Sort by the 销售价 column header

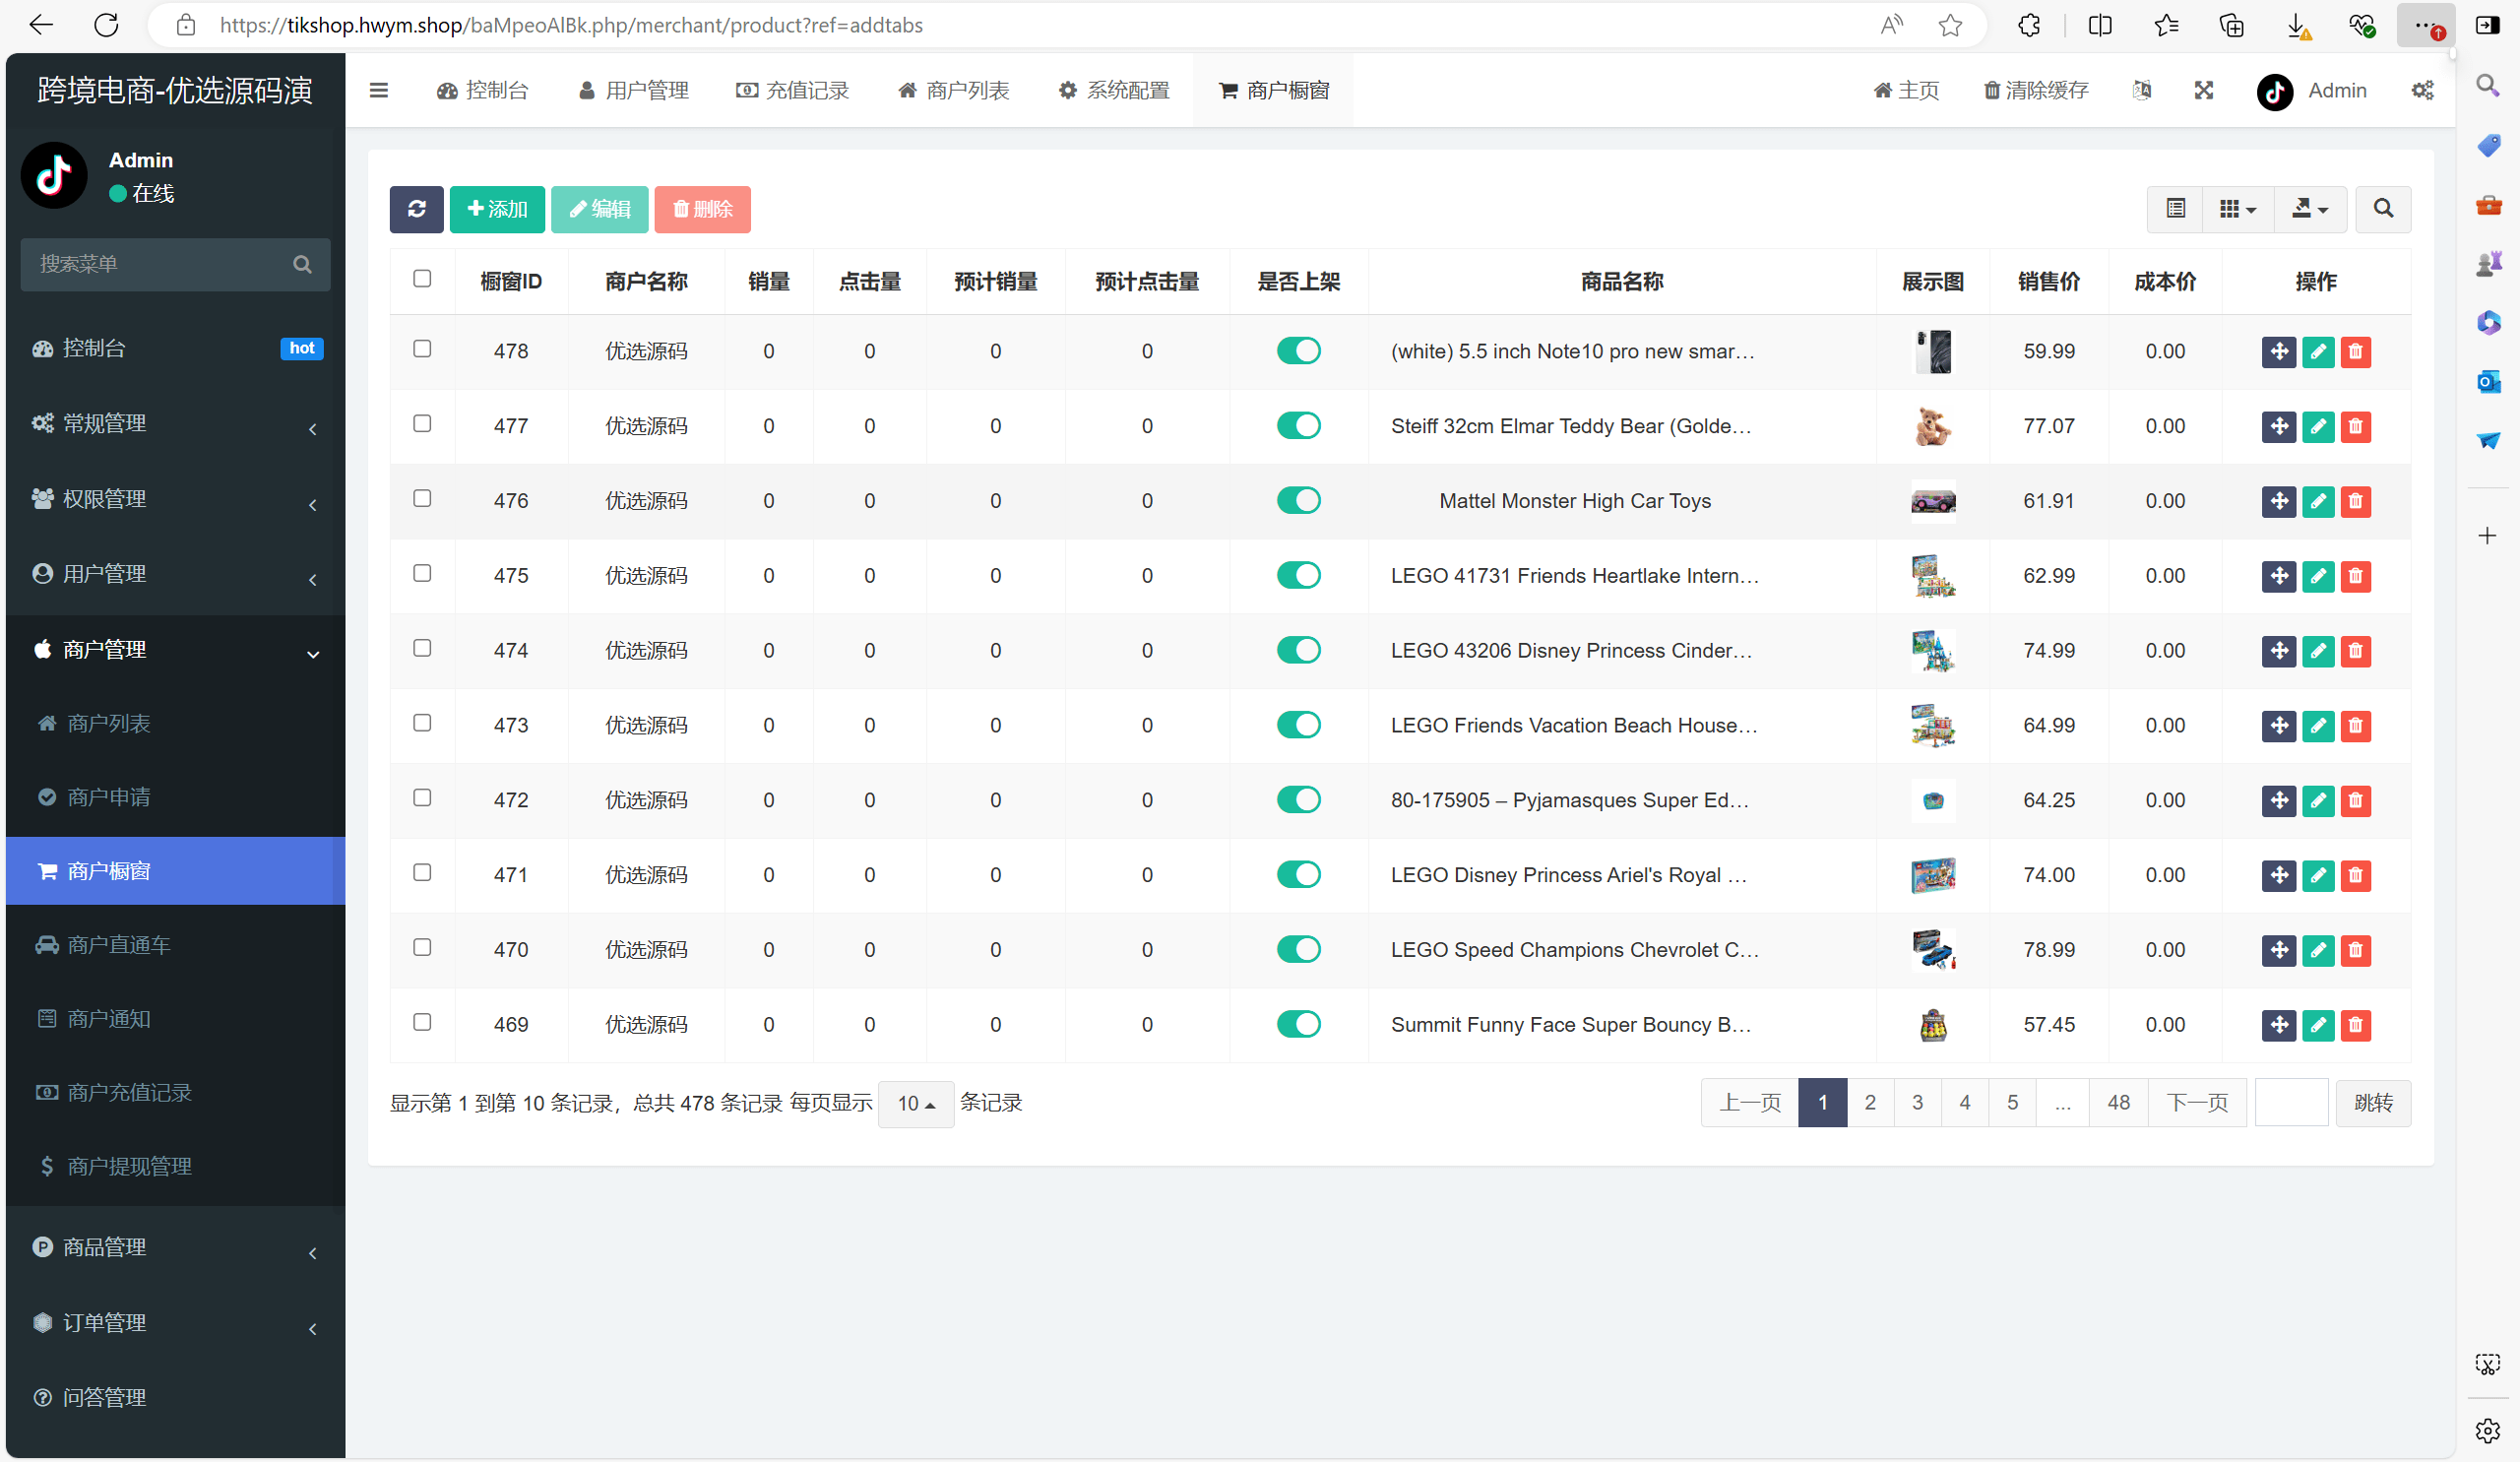(2048, 282)
